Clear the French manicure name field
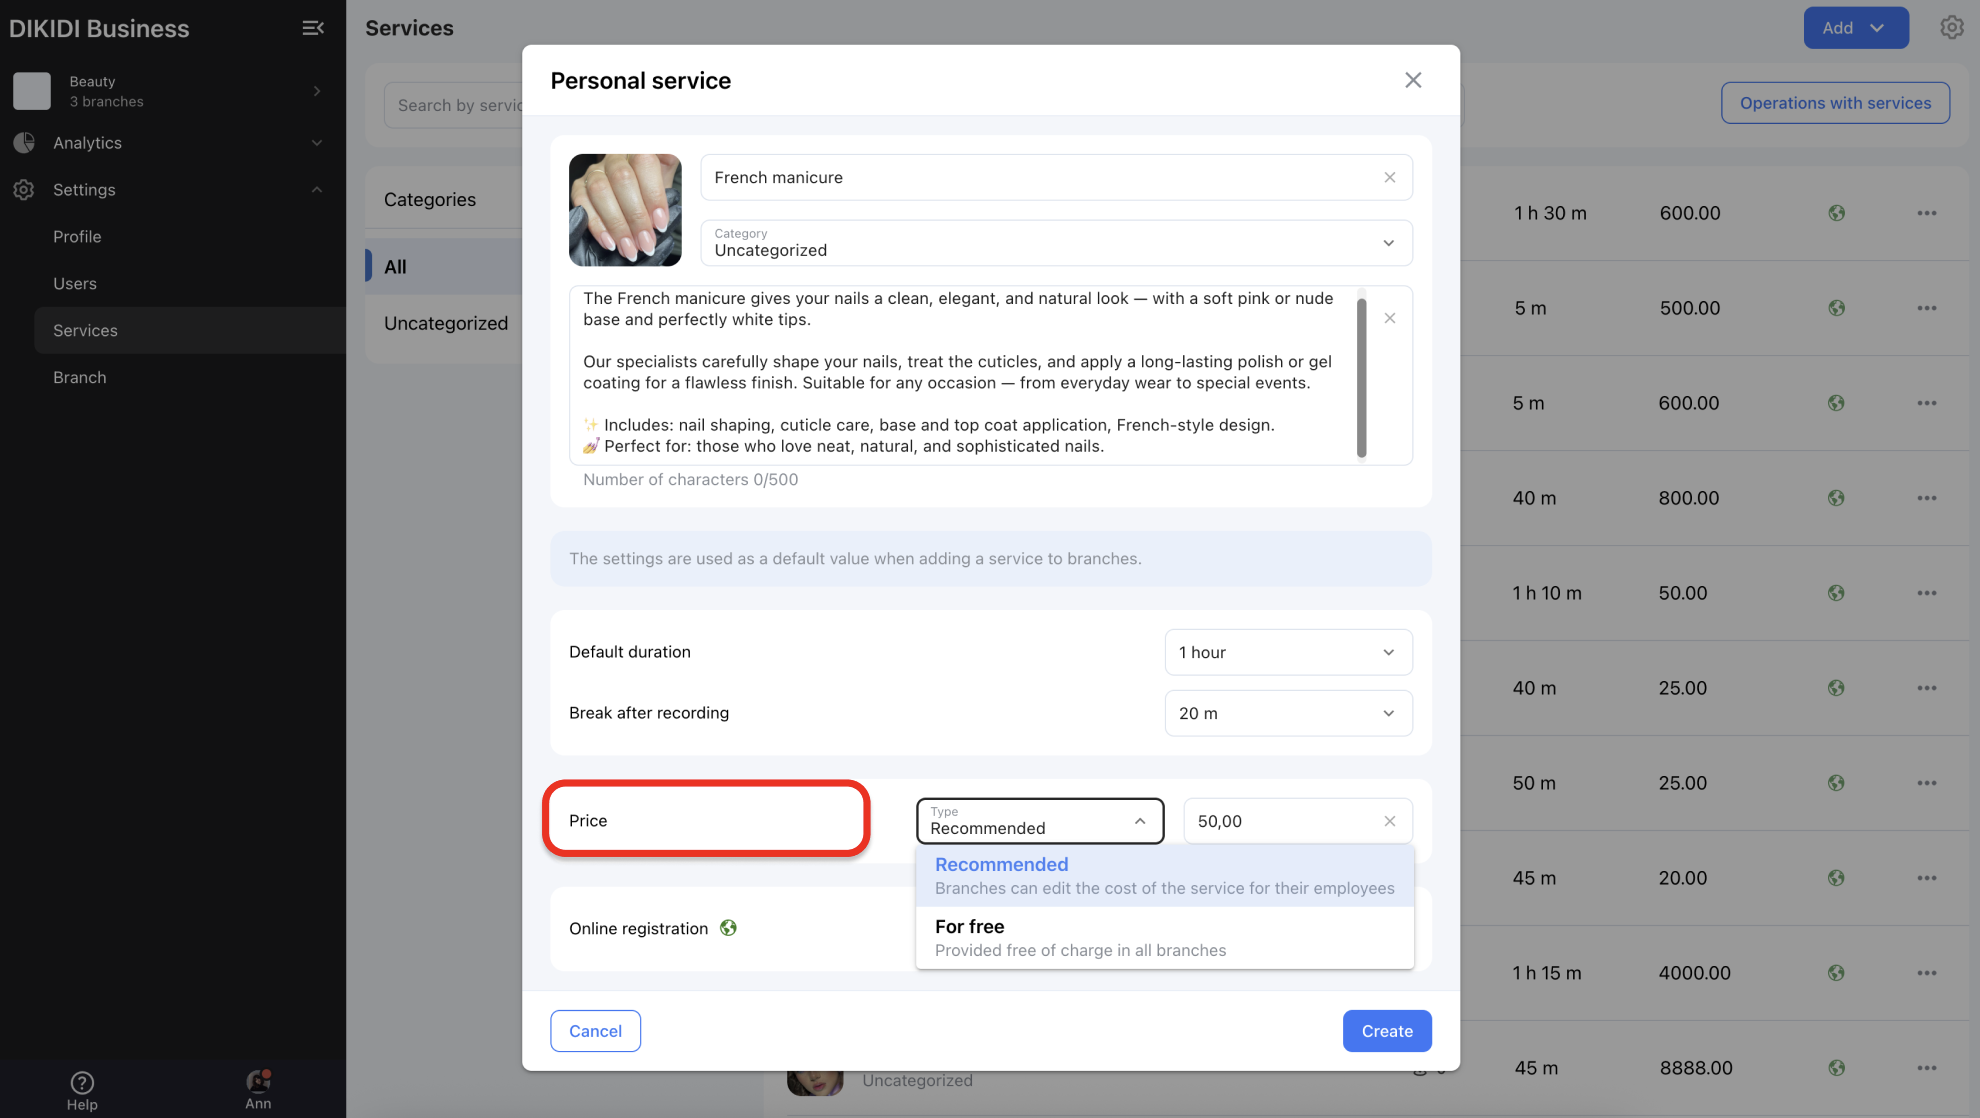 coord(1389,178)
